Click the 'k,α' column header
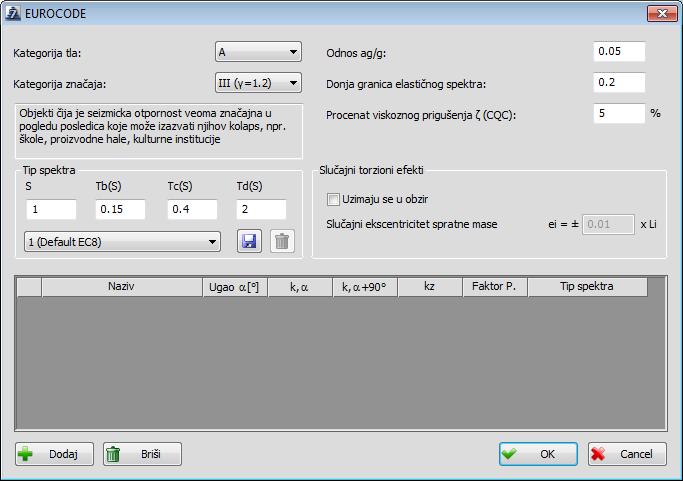The height and width of the screenshot is (481, 683). (x=300, y=287)
